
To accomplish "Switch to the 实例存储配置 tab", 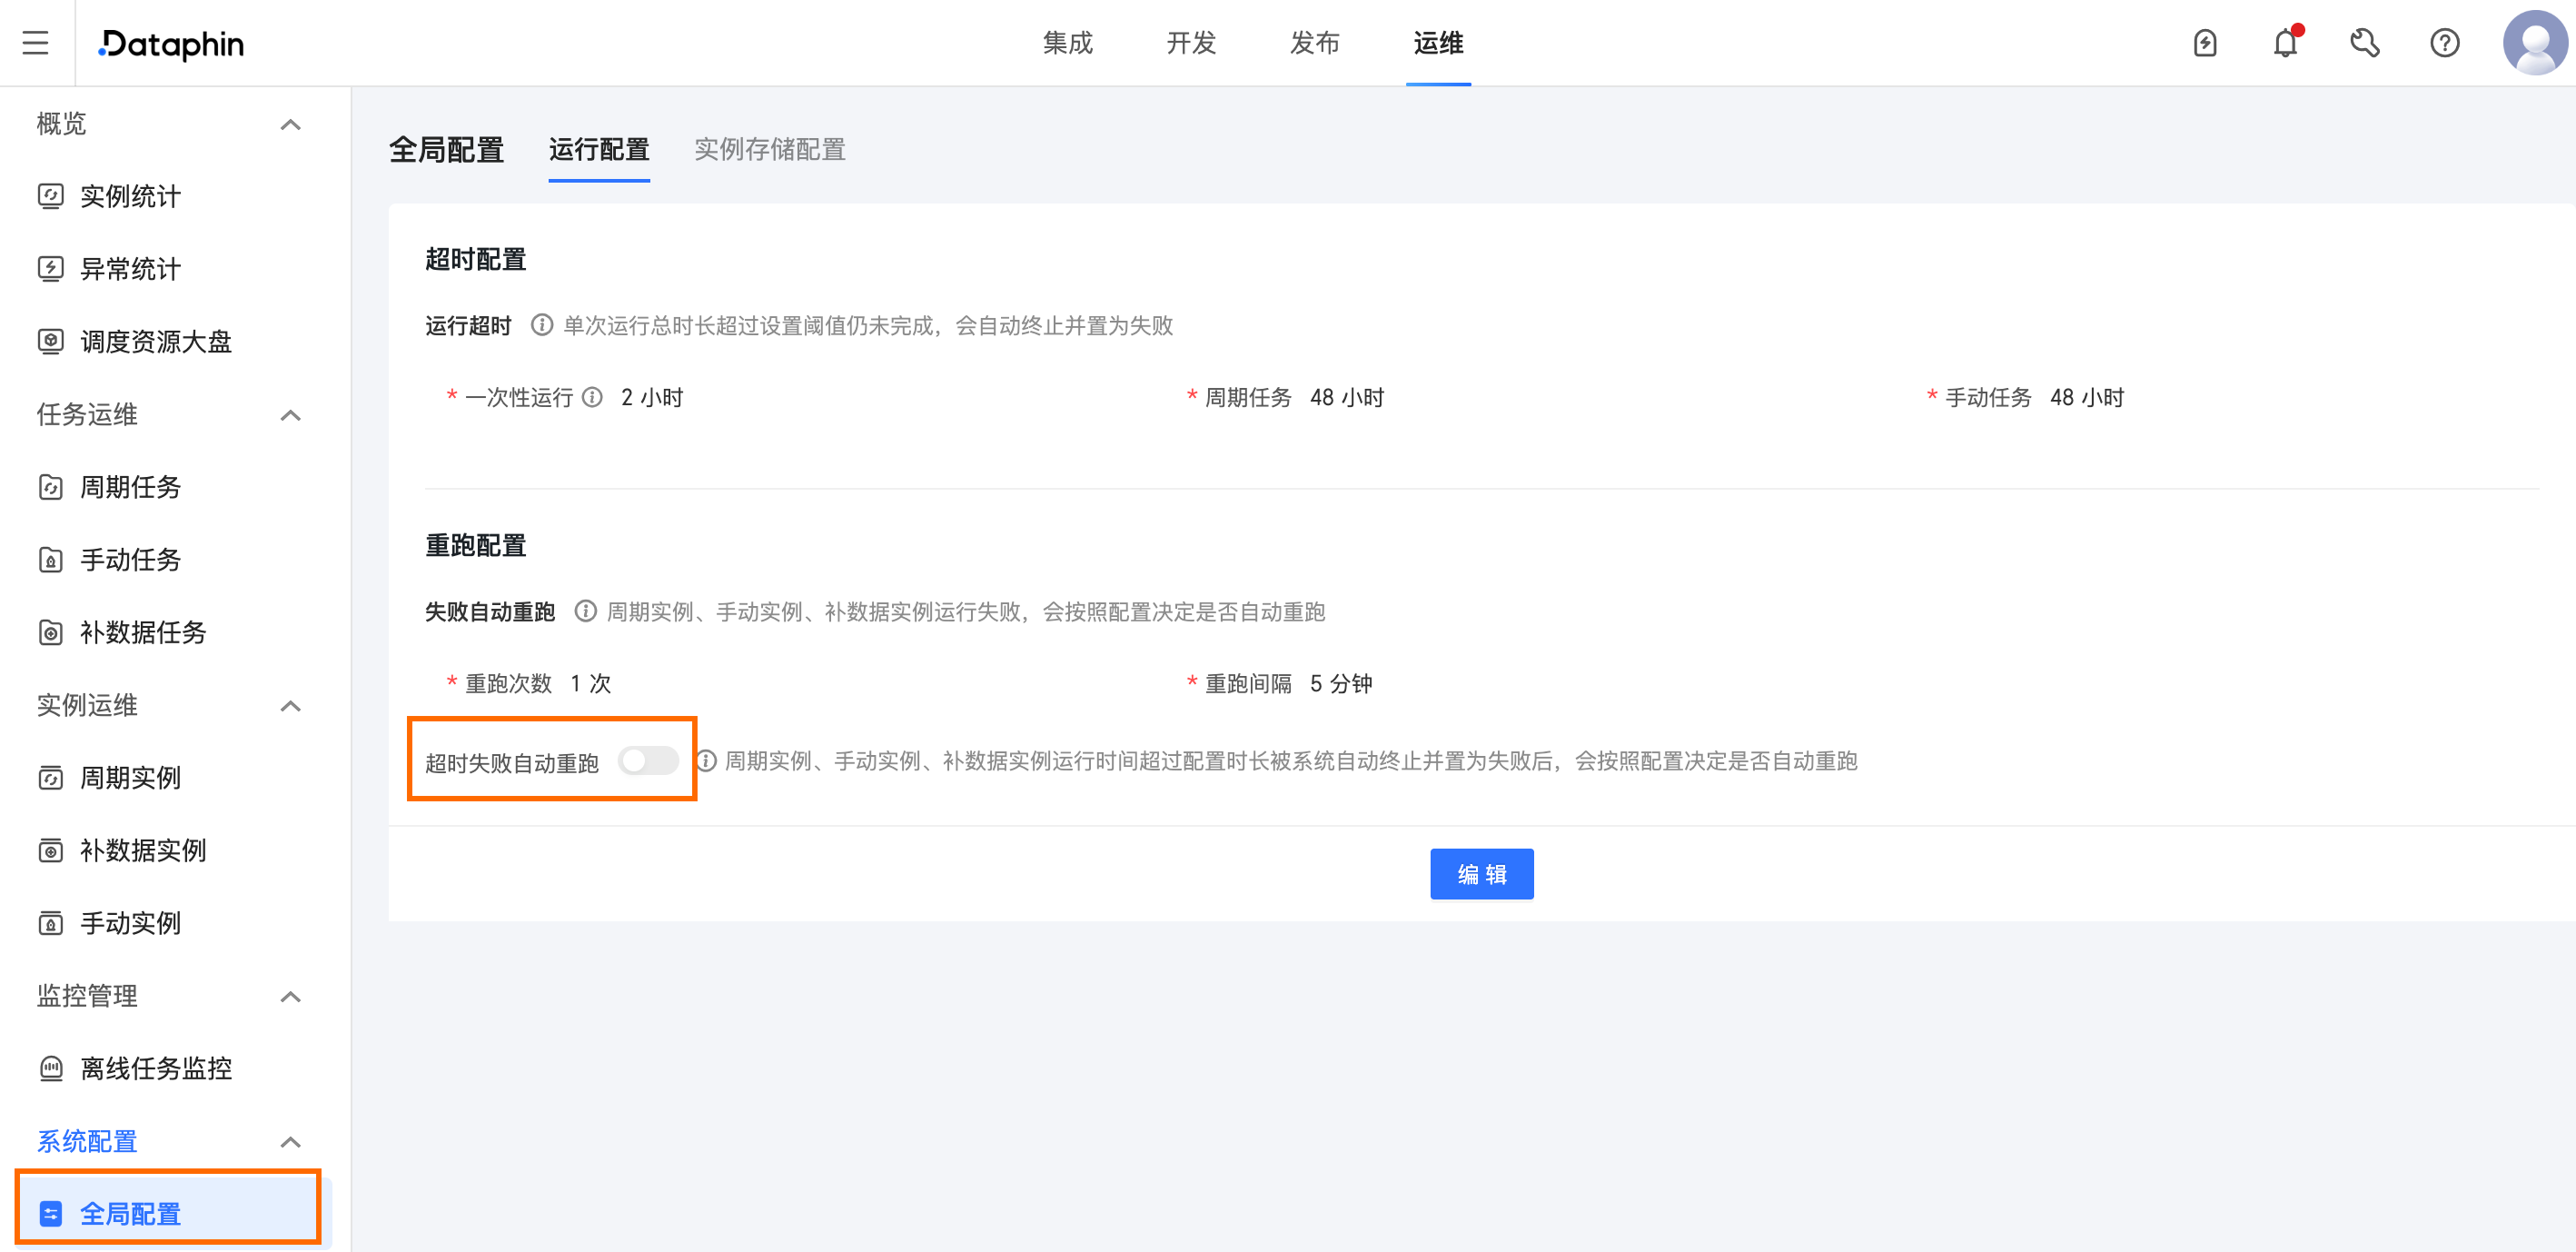I will 769,149.
